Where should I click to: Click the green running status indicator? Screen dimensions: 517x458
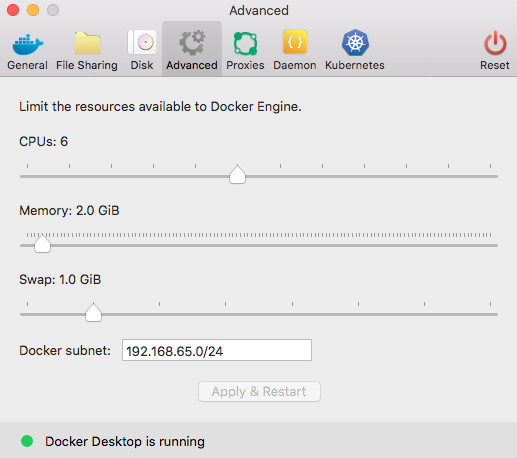(x=27, y=441)
